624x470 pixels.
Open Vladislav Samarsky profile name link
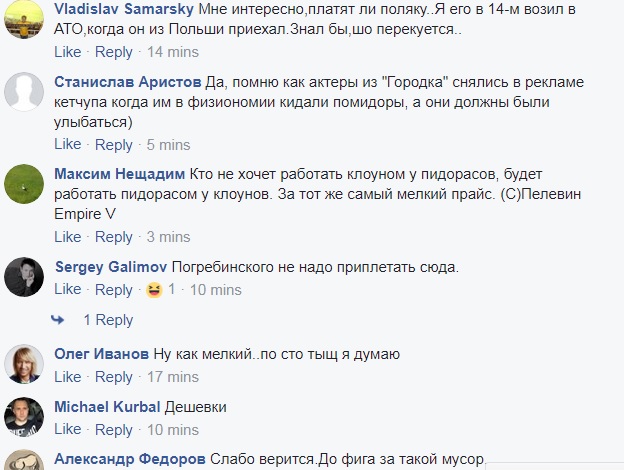117,9
